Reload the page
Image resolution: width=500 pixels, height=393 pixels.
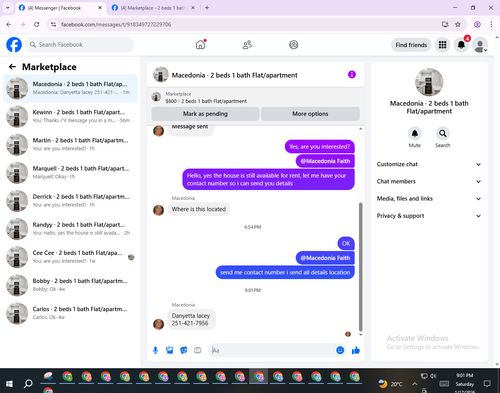pyautogui.click(x=37, y=24)
